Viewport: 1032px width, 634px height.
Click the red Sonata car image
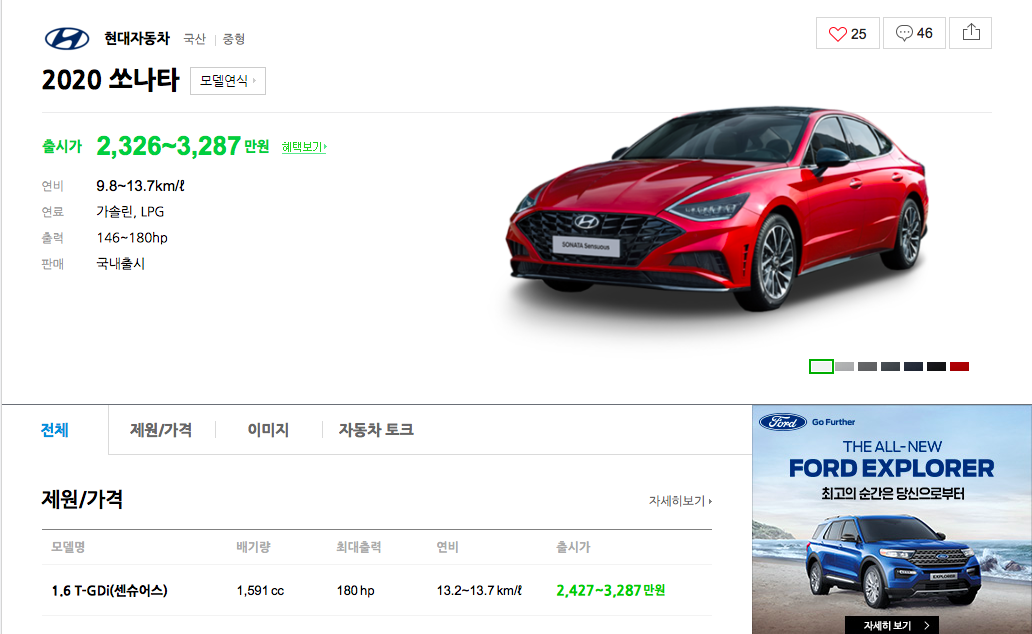coord(717,211)
